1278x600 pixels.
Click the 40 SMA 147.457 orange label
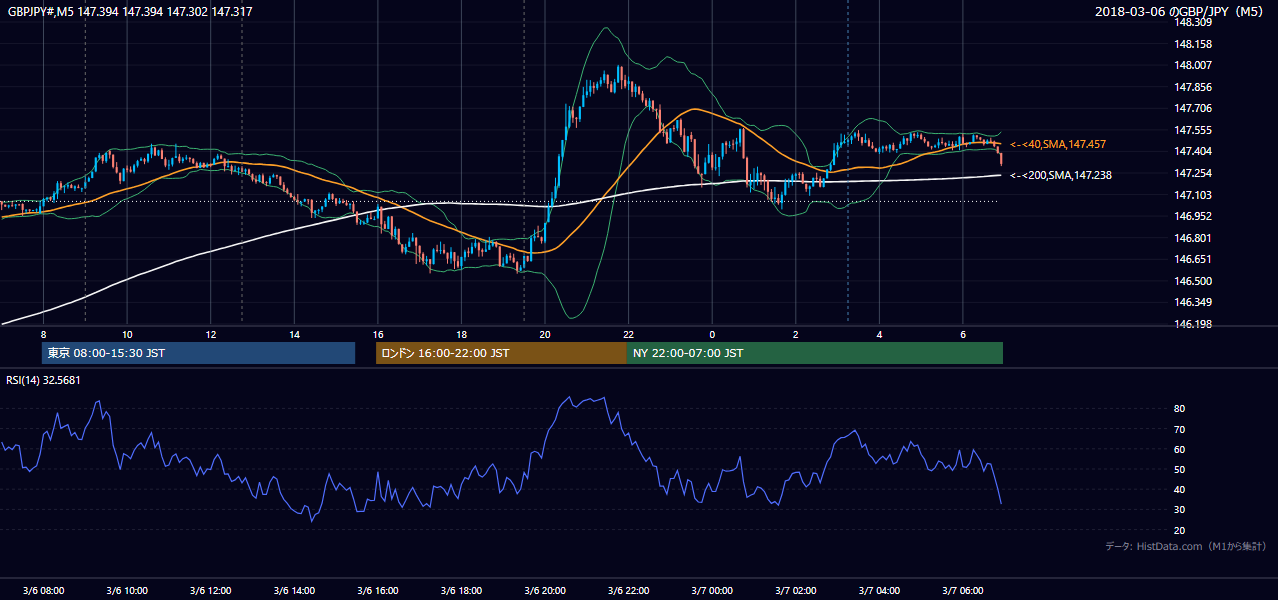[x=1058, y=145]
